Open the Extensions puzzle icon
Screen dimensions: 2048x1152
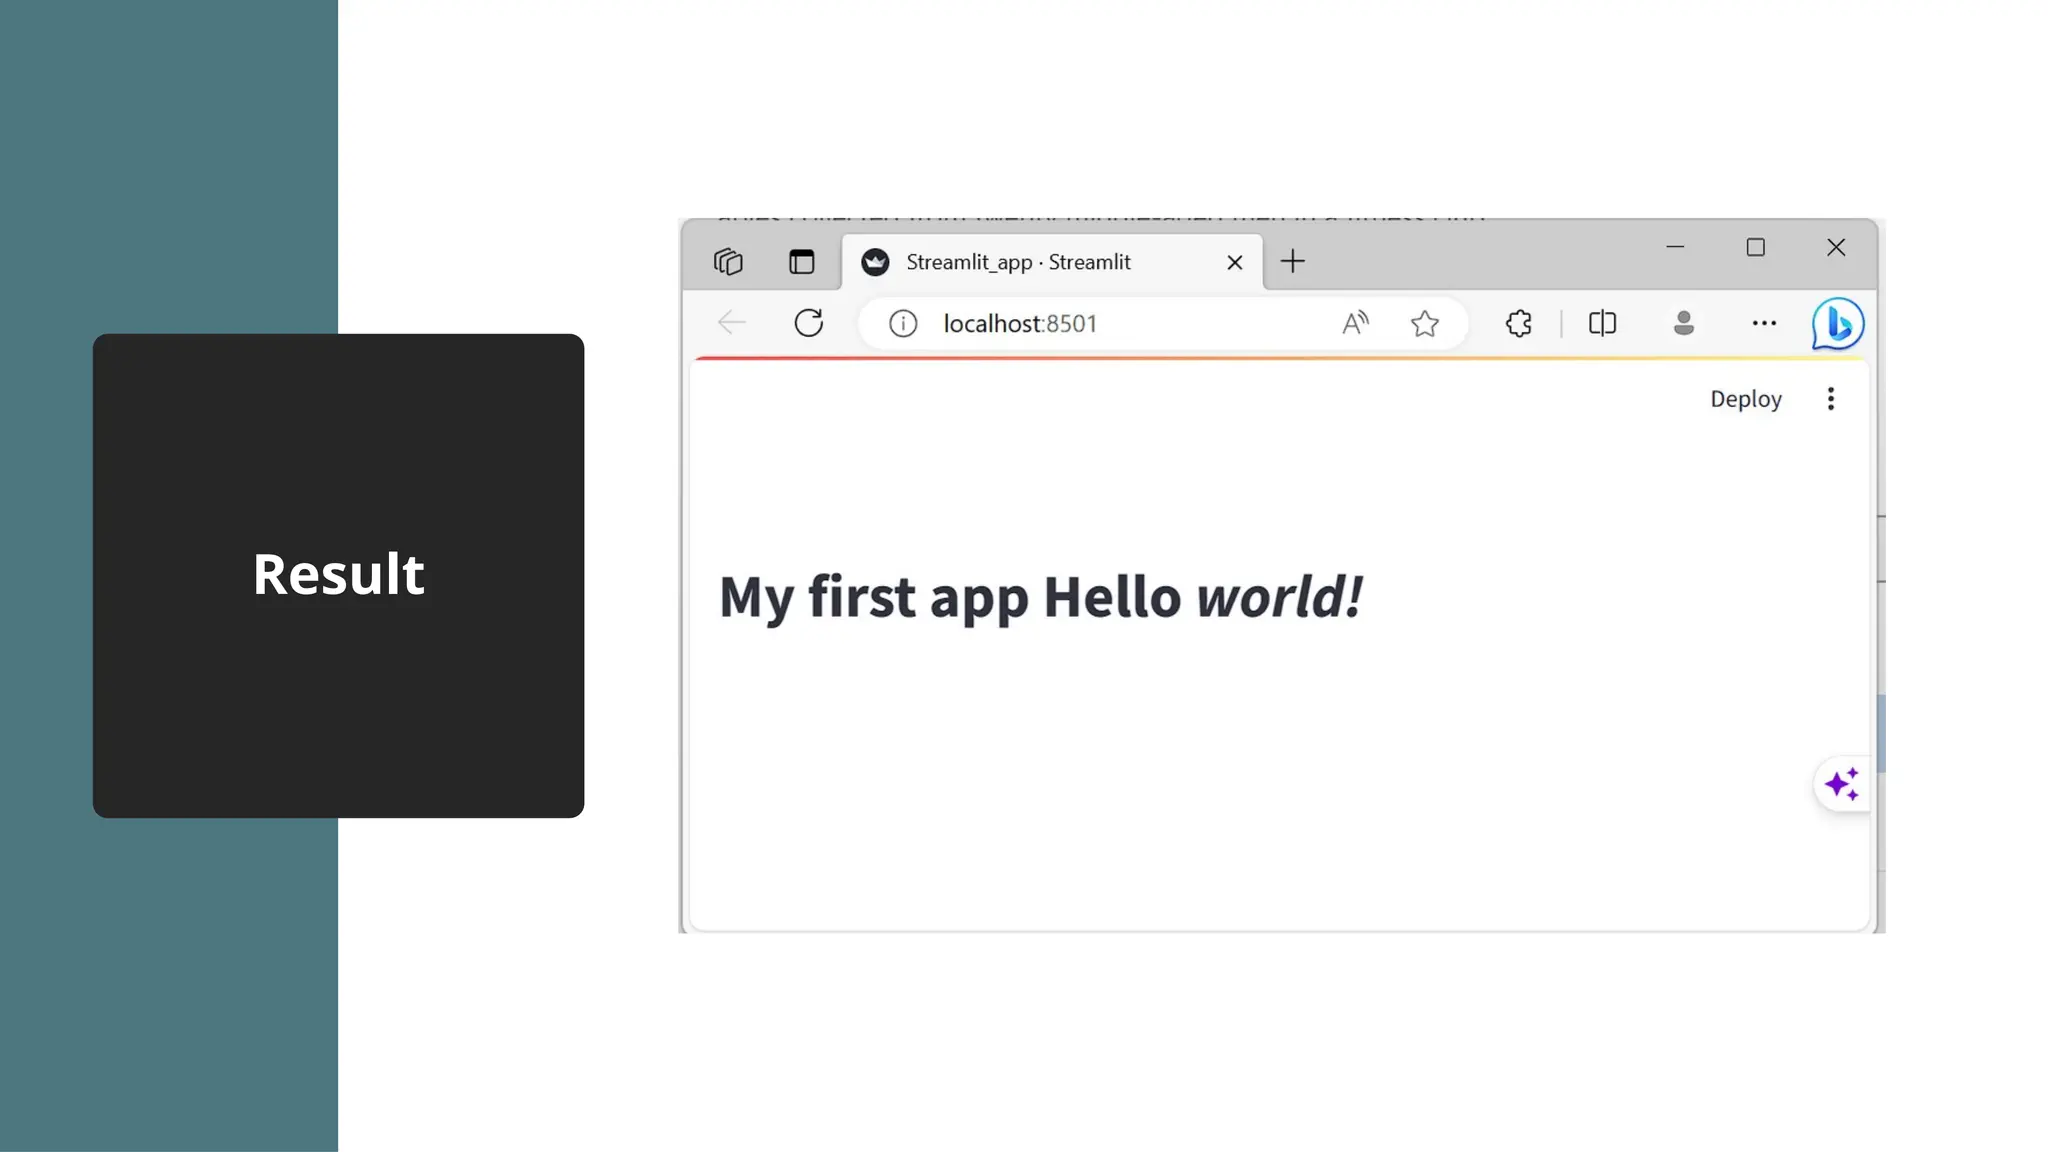(1518, 323)
